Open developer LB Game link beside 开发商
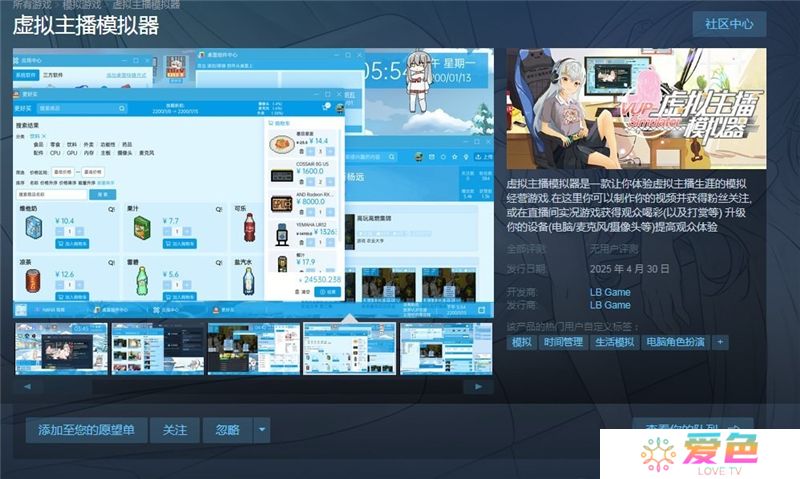The image size is (800, 479). coord(610,292)
